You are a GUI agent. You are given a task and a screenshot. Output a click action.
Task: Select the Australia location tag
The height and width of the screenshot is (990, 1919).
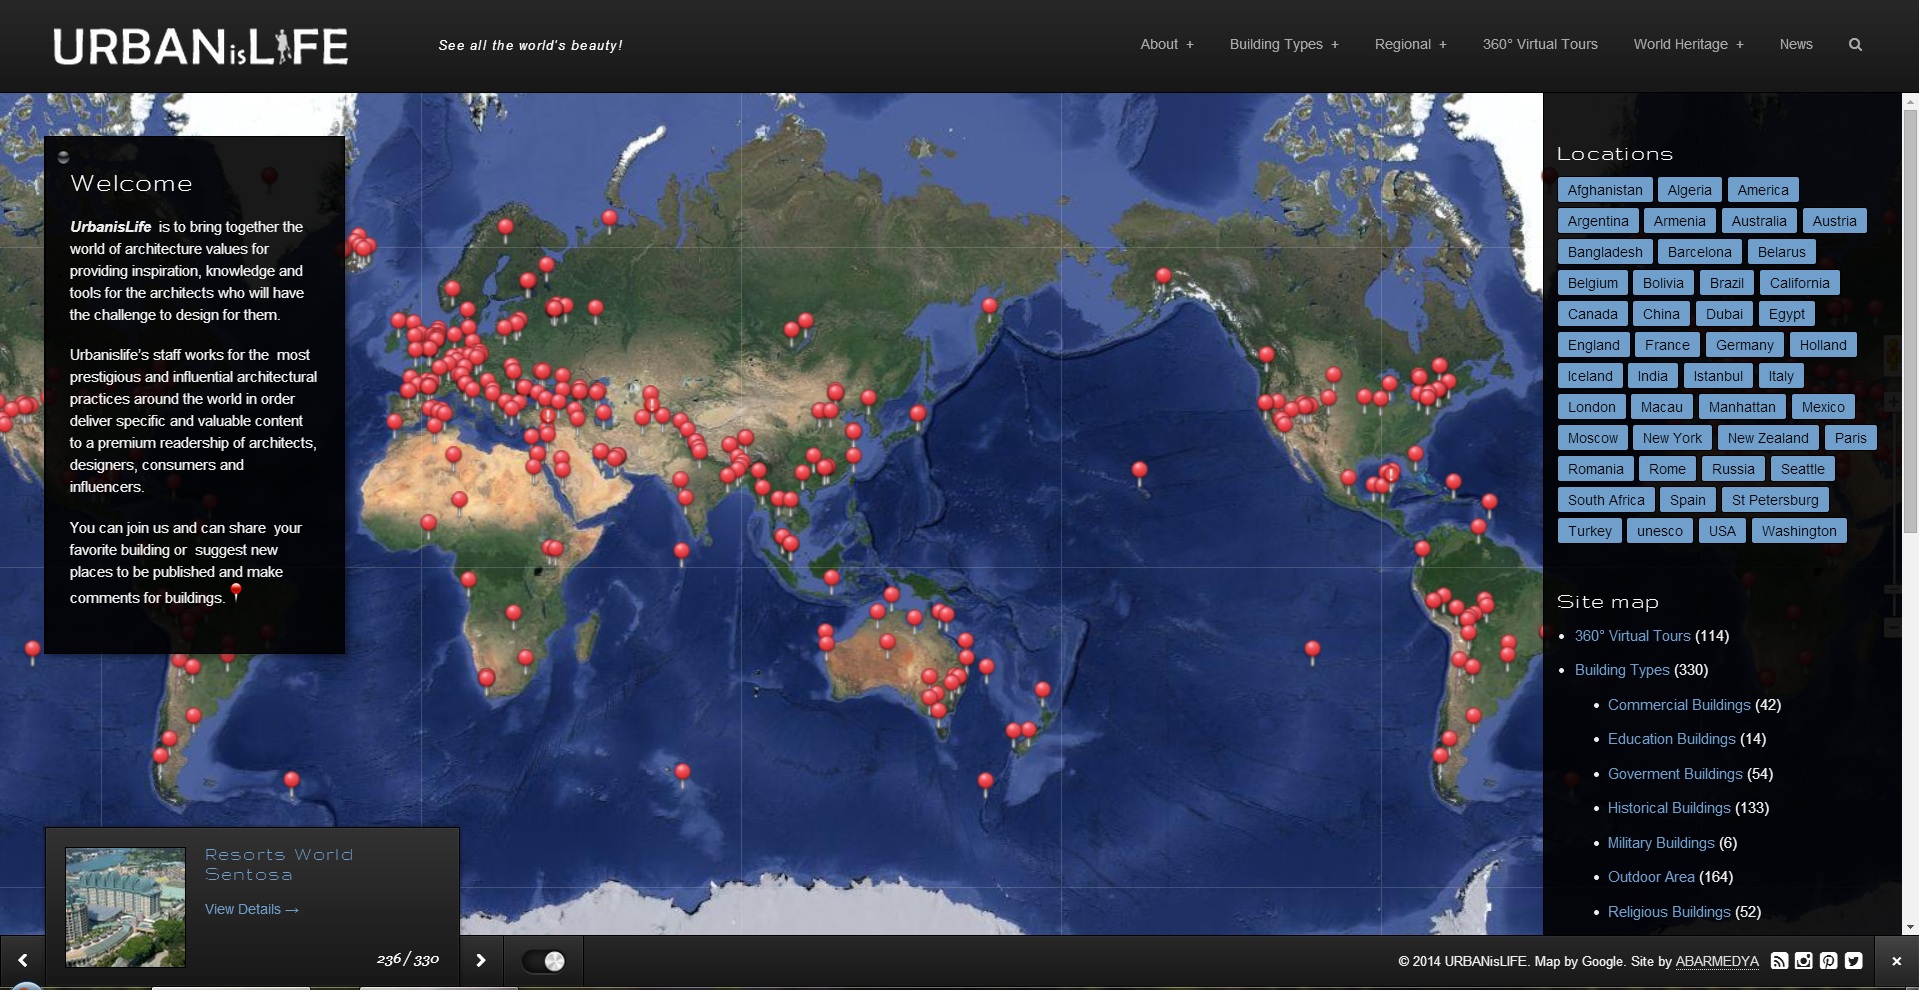pyautogui.click(x=1759, y=221)
